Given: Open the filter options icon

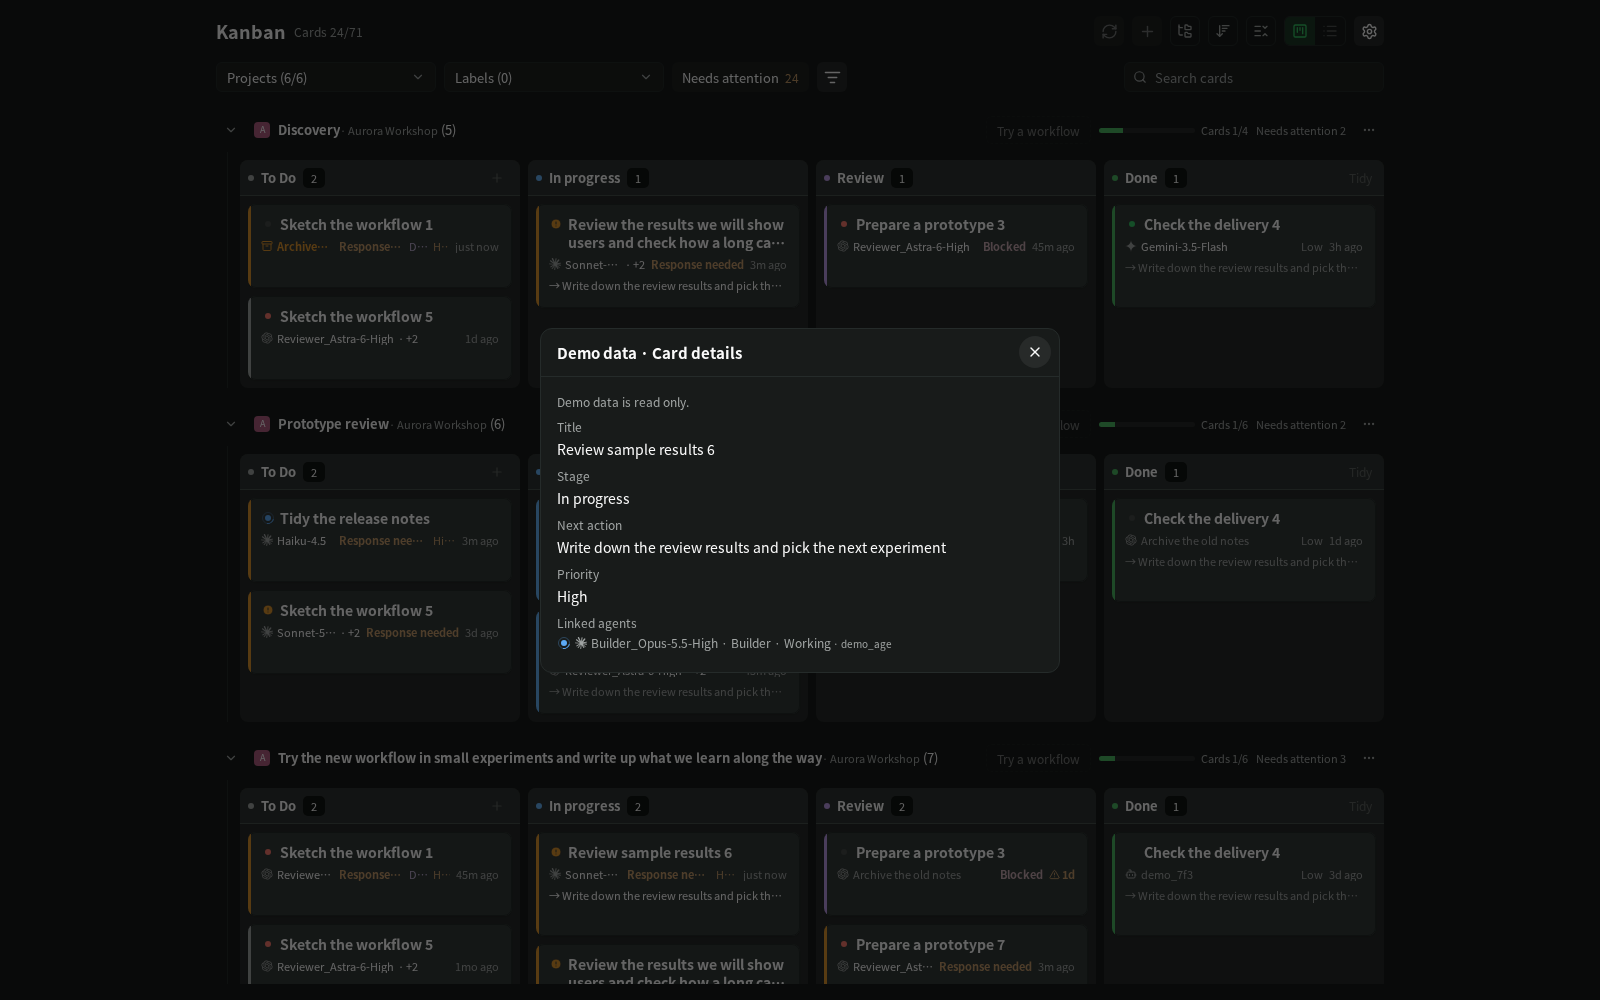Looking at the screenshot, I should point(832,77).
